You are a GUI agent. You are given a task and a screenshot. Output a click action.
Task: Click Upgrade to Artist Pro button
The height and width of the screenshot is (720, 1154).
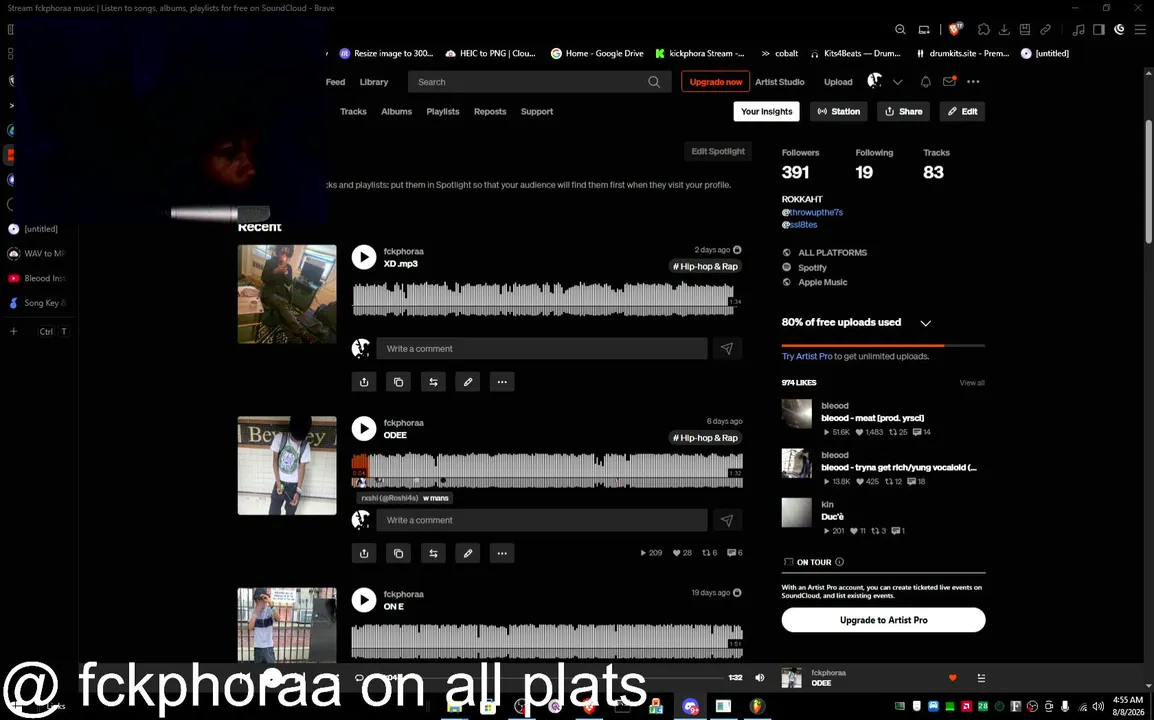[883, 620]
